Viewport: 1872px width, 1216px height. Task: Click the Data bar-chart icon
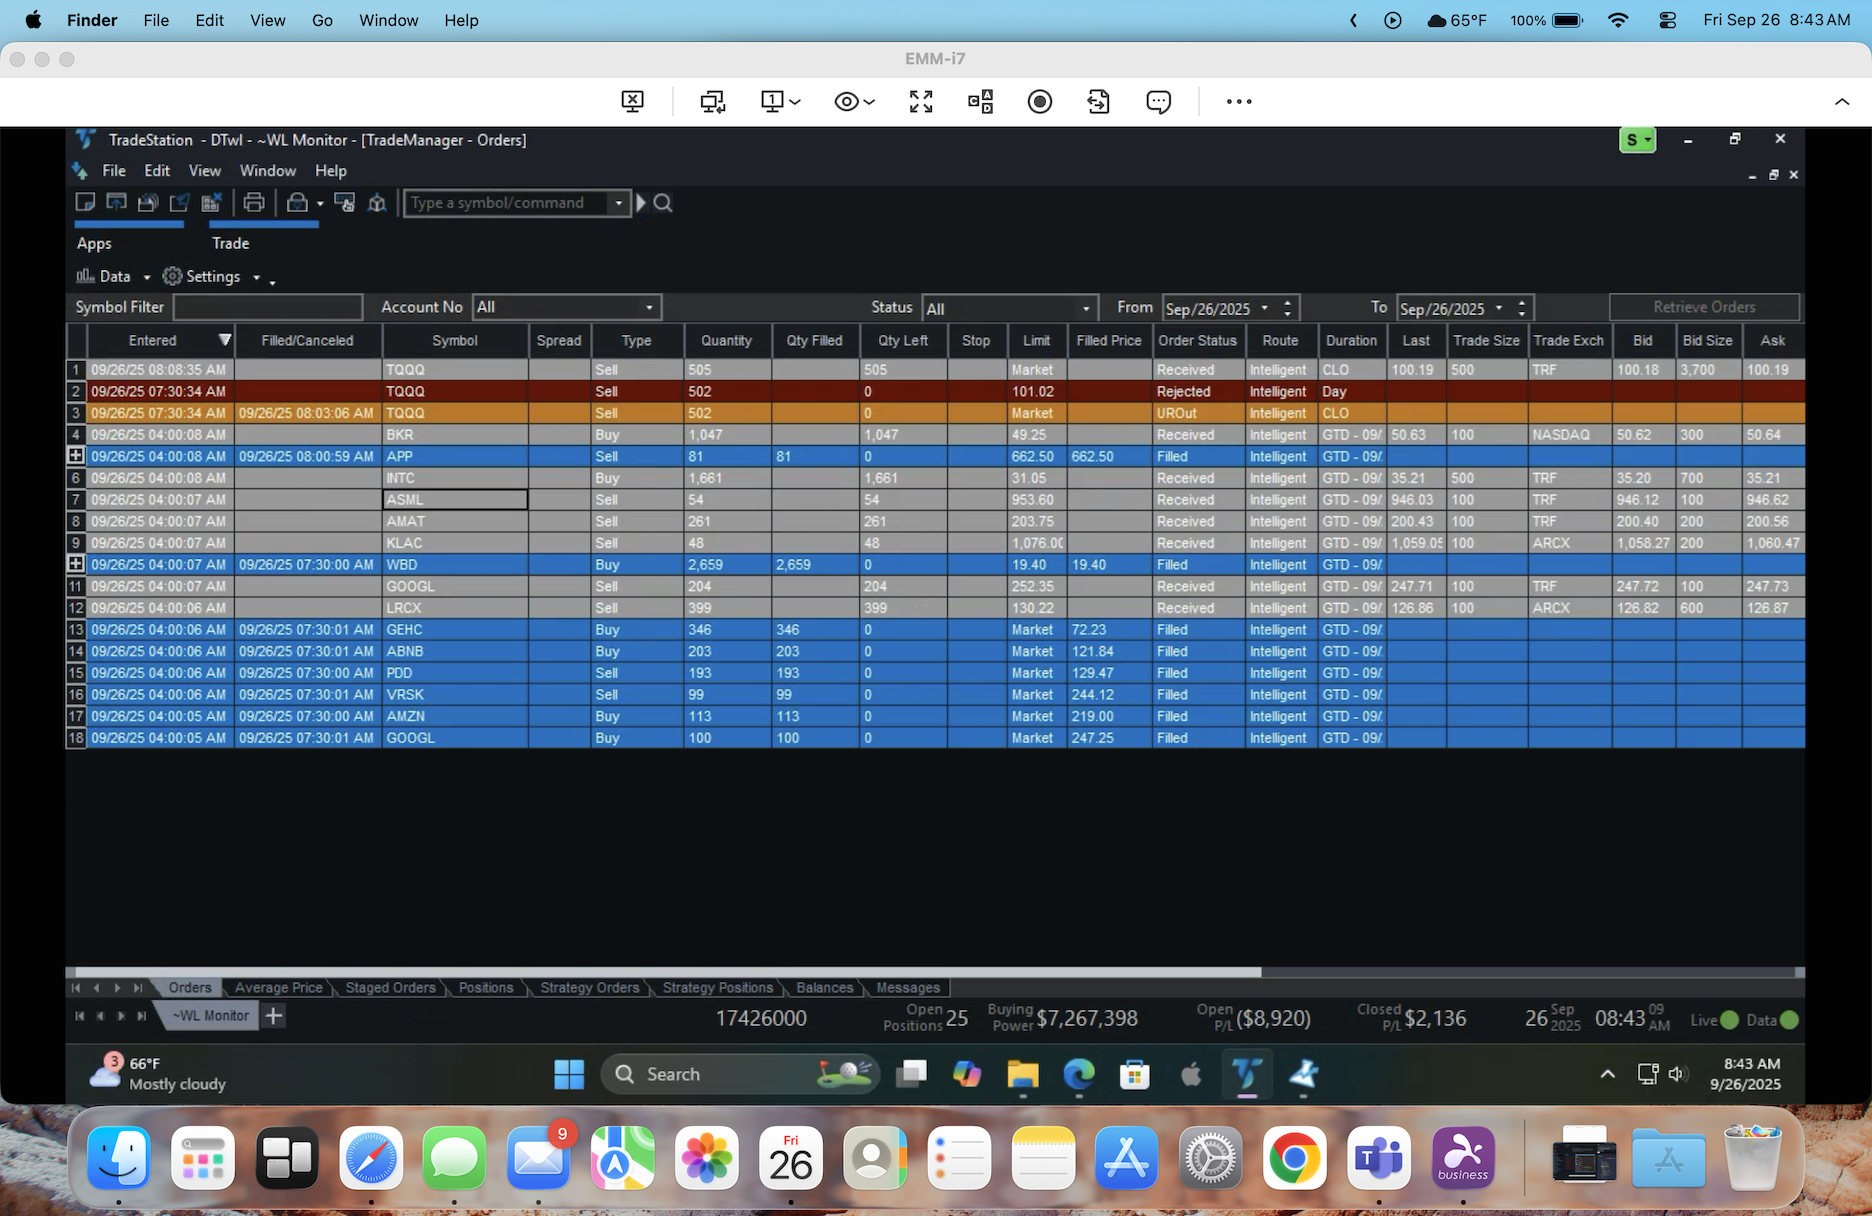pyautogui.click(x=86, y=276)
